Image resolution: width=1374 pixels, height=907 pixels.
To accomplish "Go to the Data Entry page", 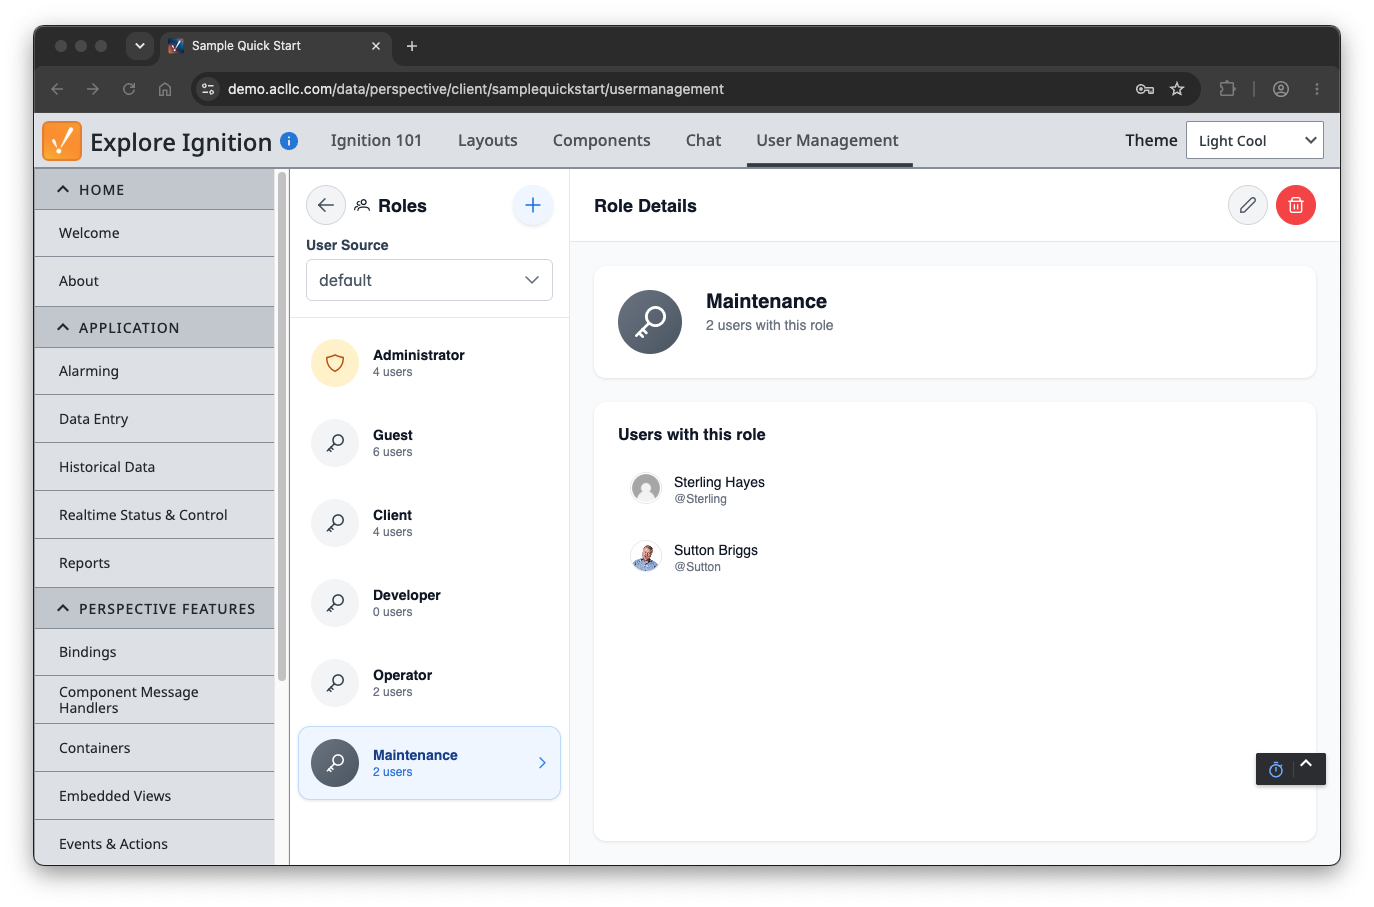I will 154,419.
